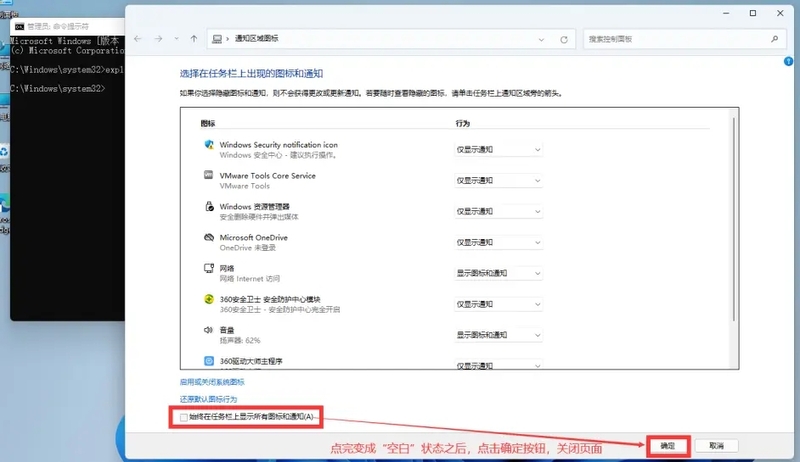Click 通知区域图标 in the address breadcrumb

tap(257, 39)
